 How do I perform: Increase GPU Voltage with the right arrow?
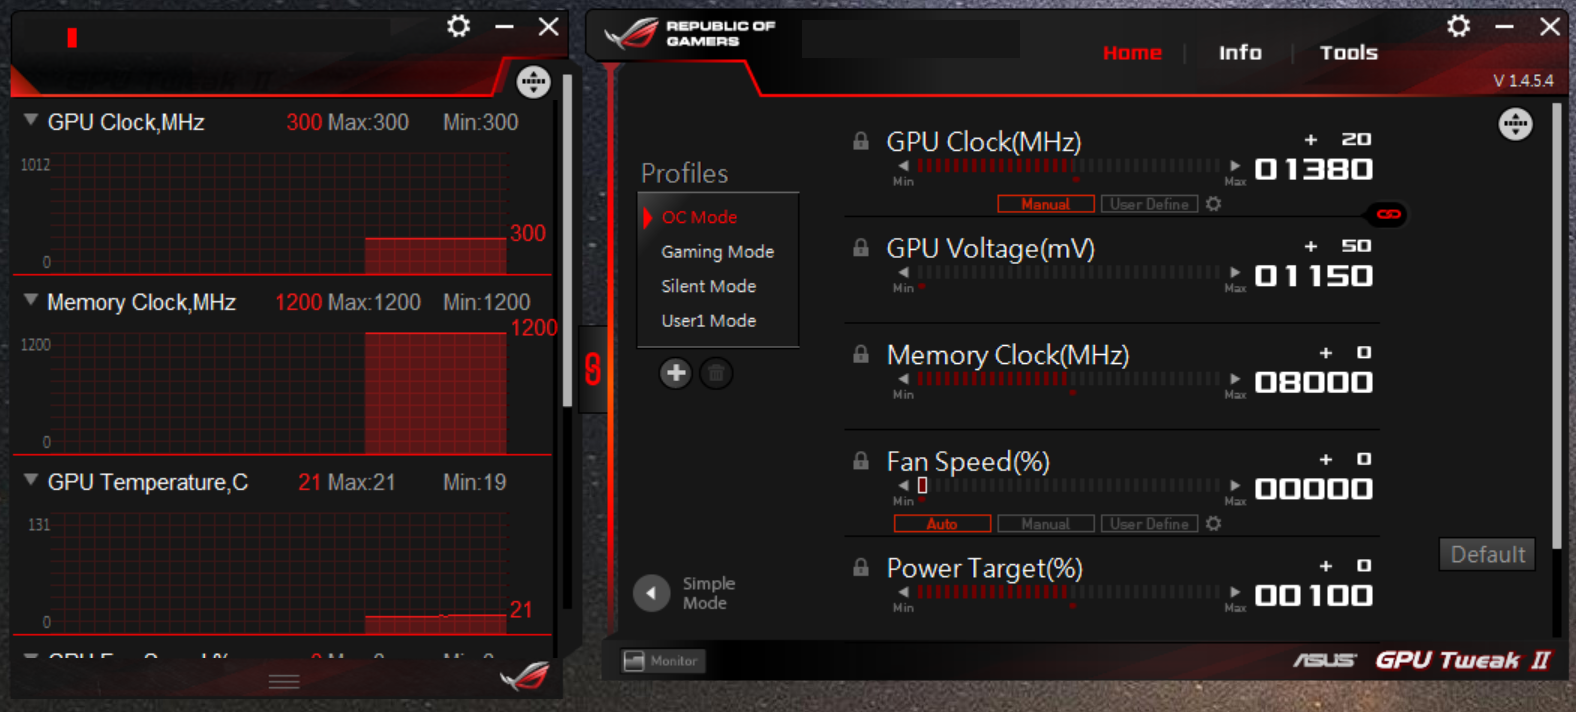tap(1235, 272)
